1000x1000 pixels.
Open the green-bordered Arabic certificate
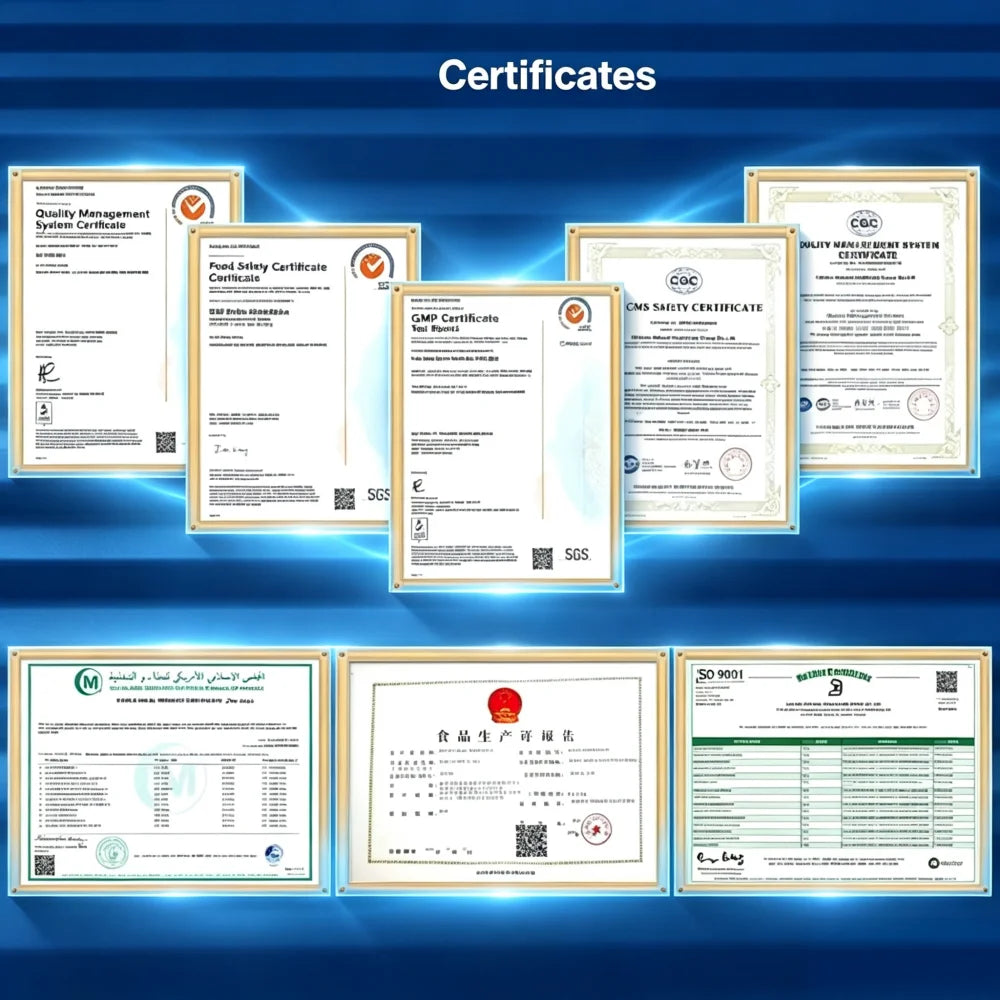(170, 772)
